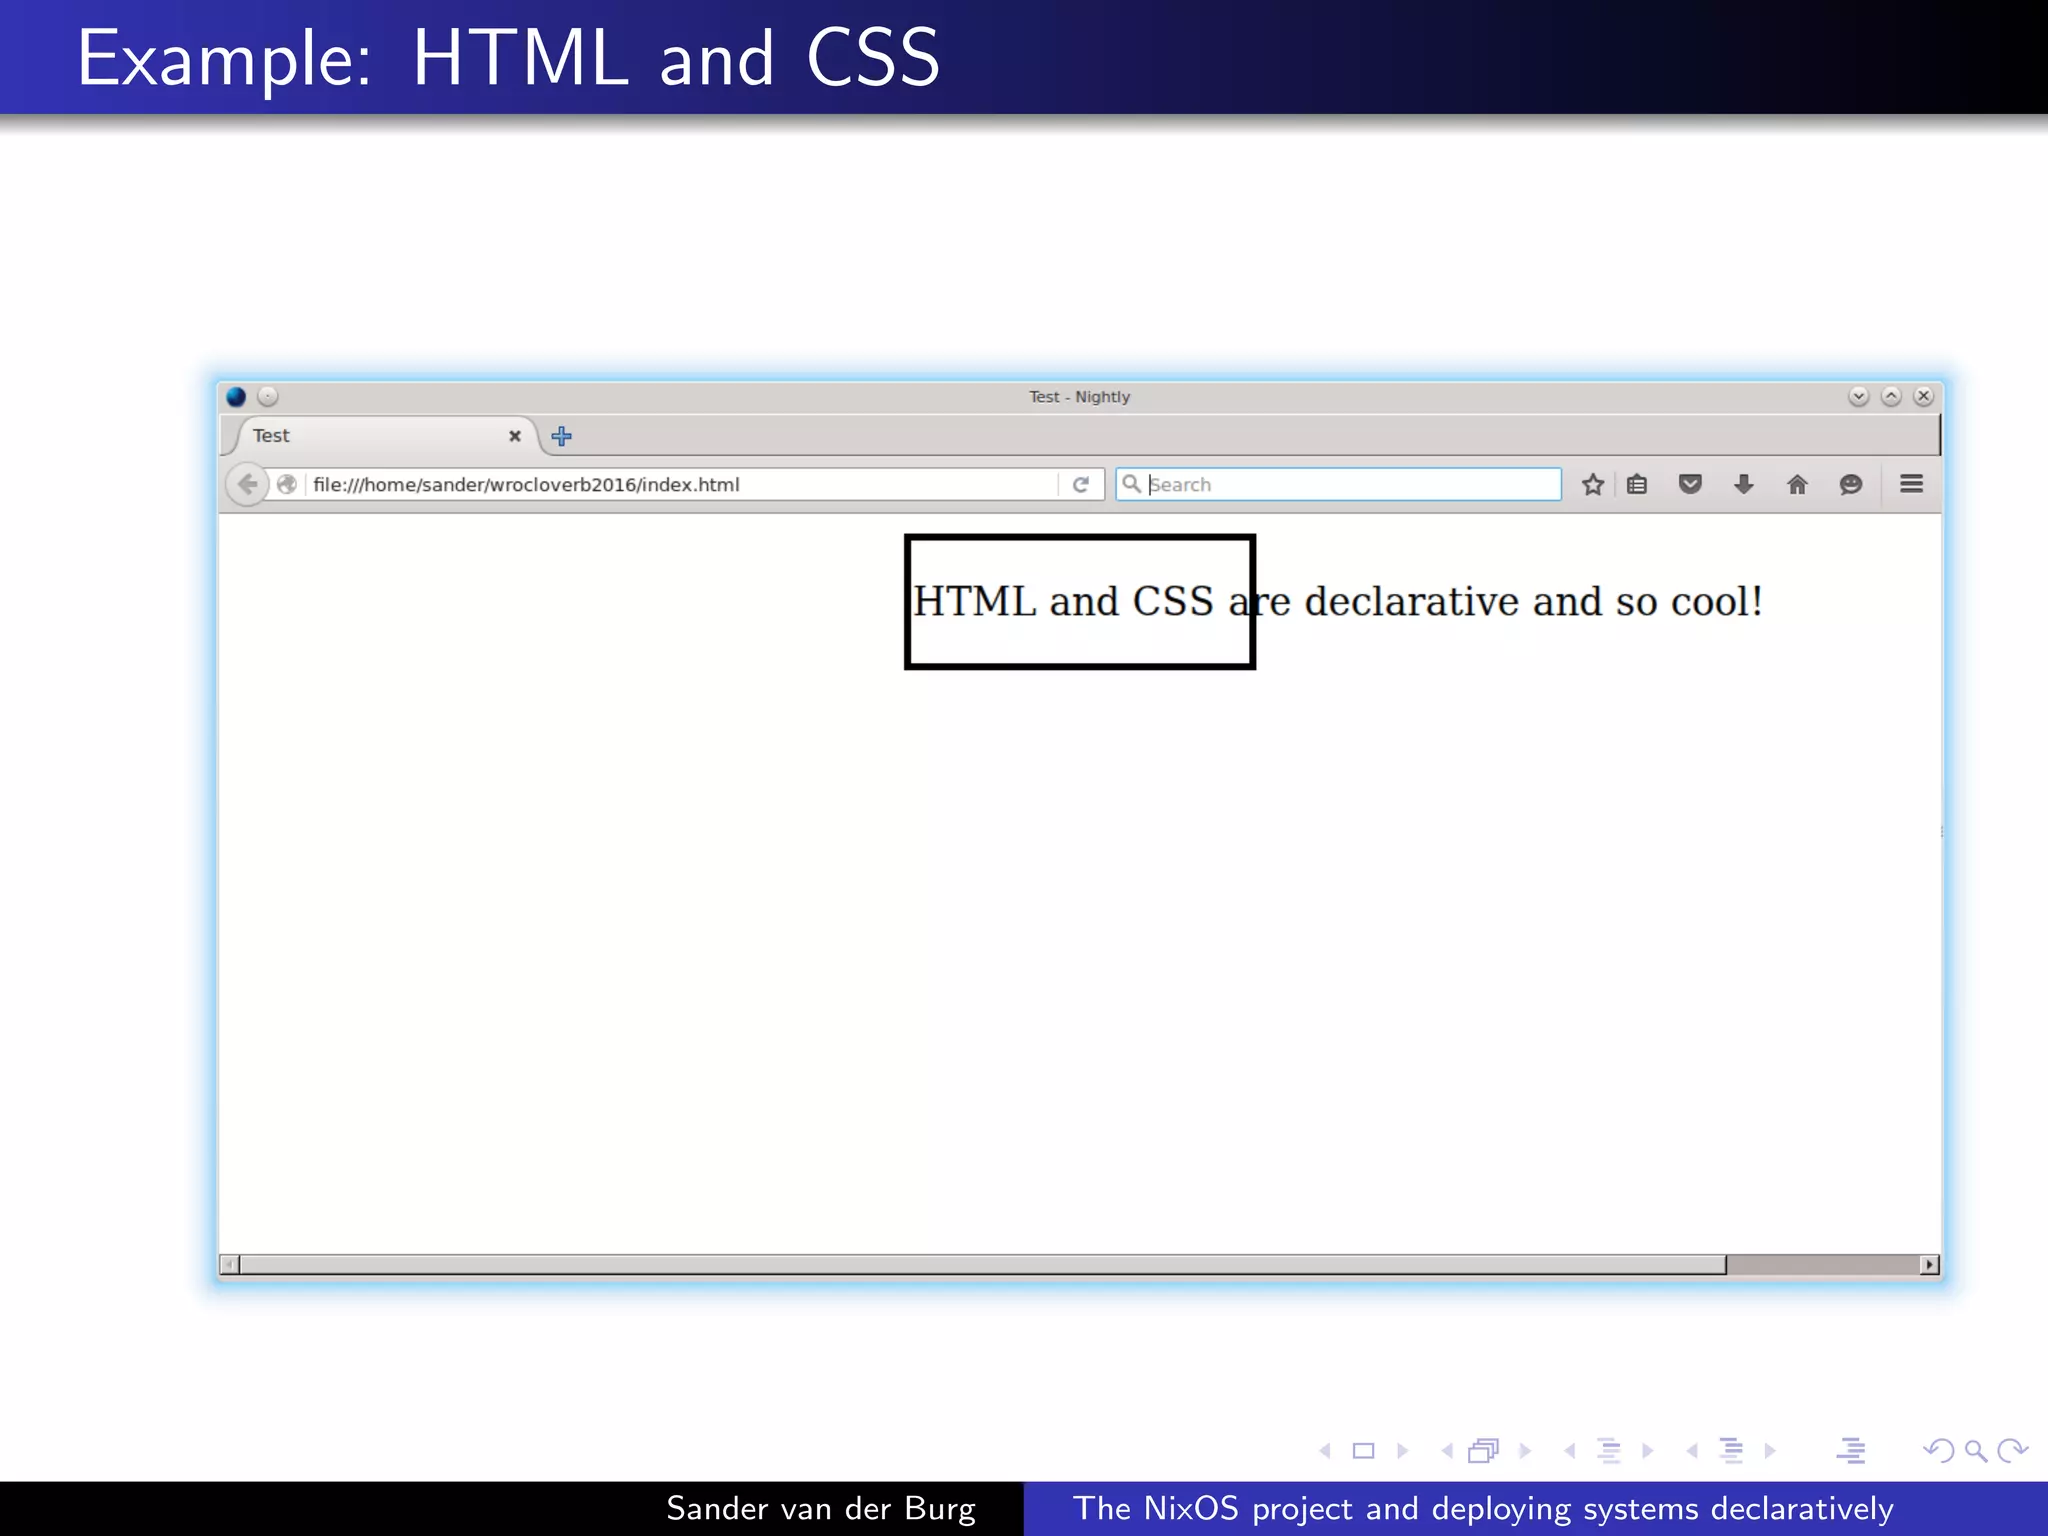Click author name Sander van der Burg

pos(821,1509)
